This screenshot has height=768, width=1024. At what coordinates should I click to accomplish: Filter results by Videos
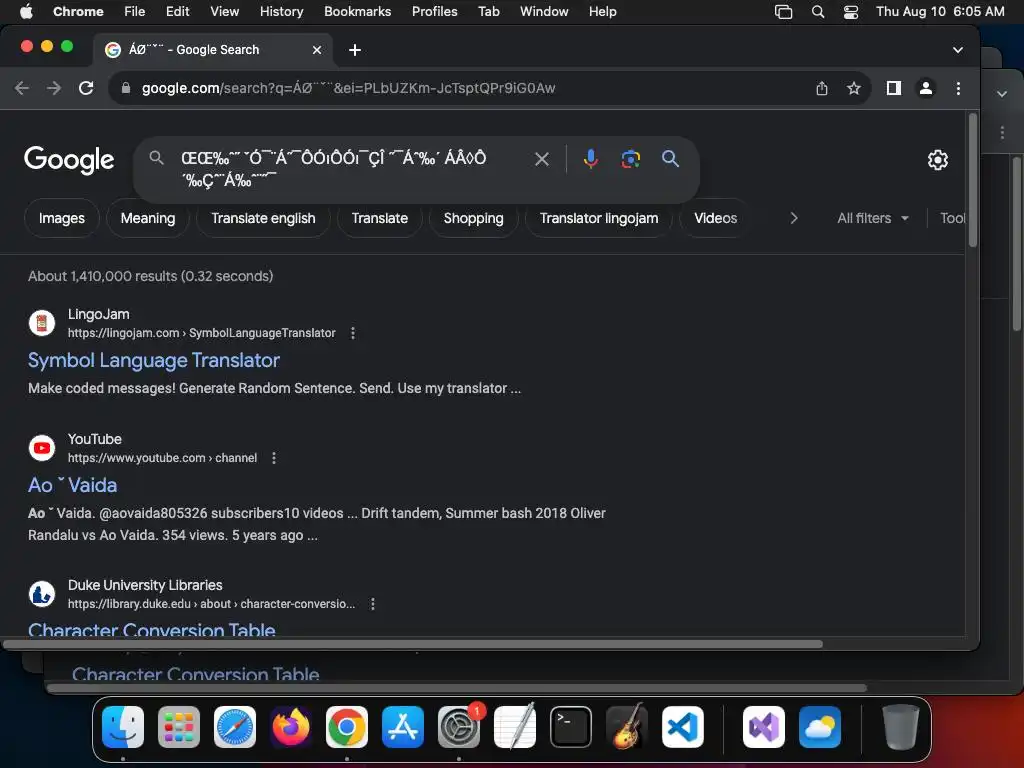[x=715, y=218]
